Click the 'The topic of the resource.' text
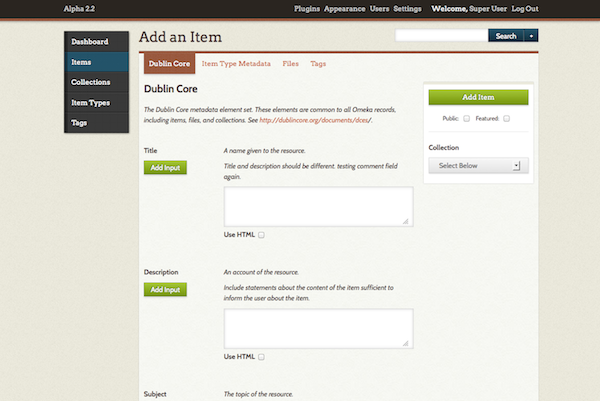The height and width of the screenshot is (401, 600). pos(258,394)
